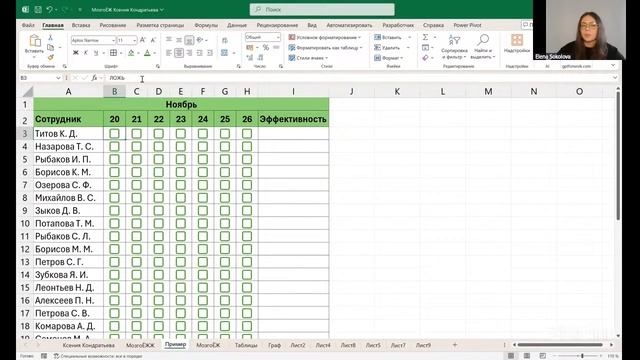Image resolution: width=640 pixels, height=360 pixels.
Task: Open the Файл menu tab
Action: click(x=28, y=25)
